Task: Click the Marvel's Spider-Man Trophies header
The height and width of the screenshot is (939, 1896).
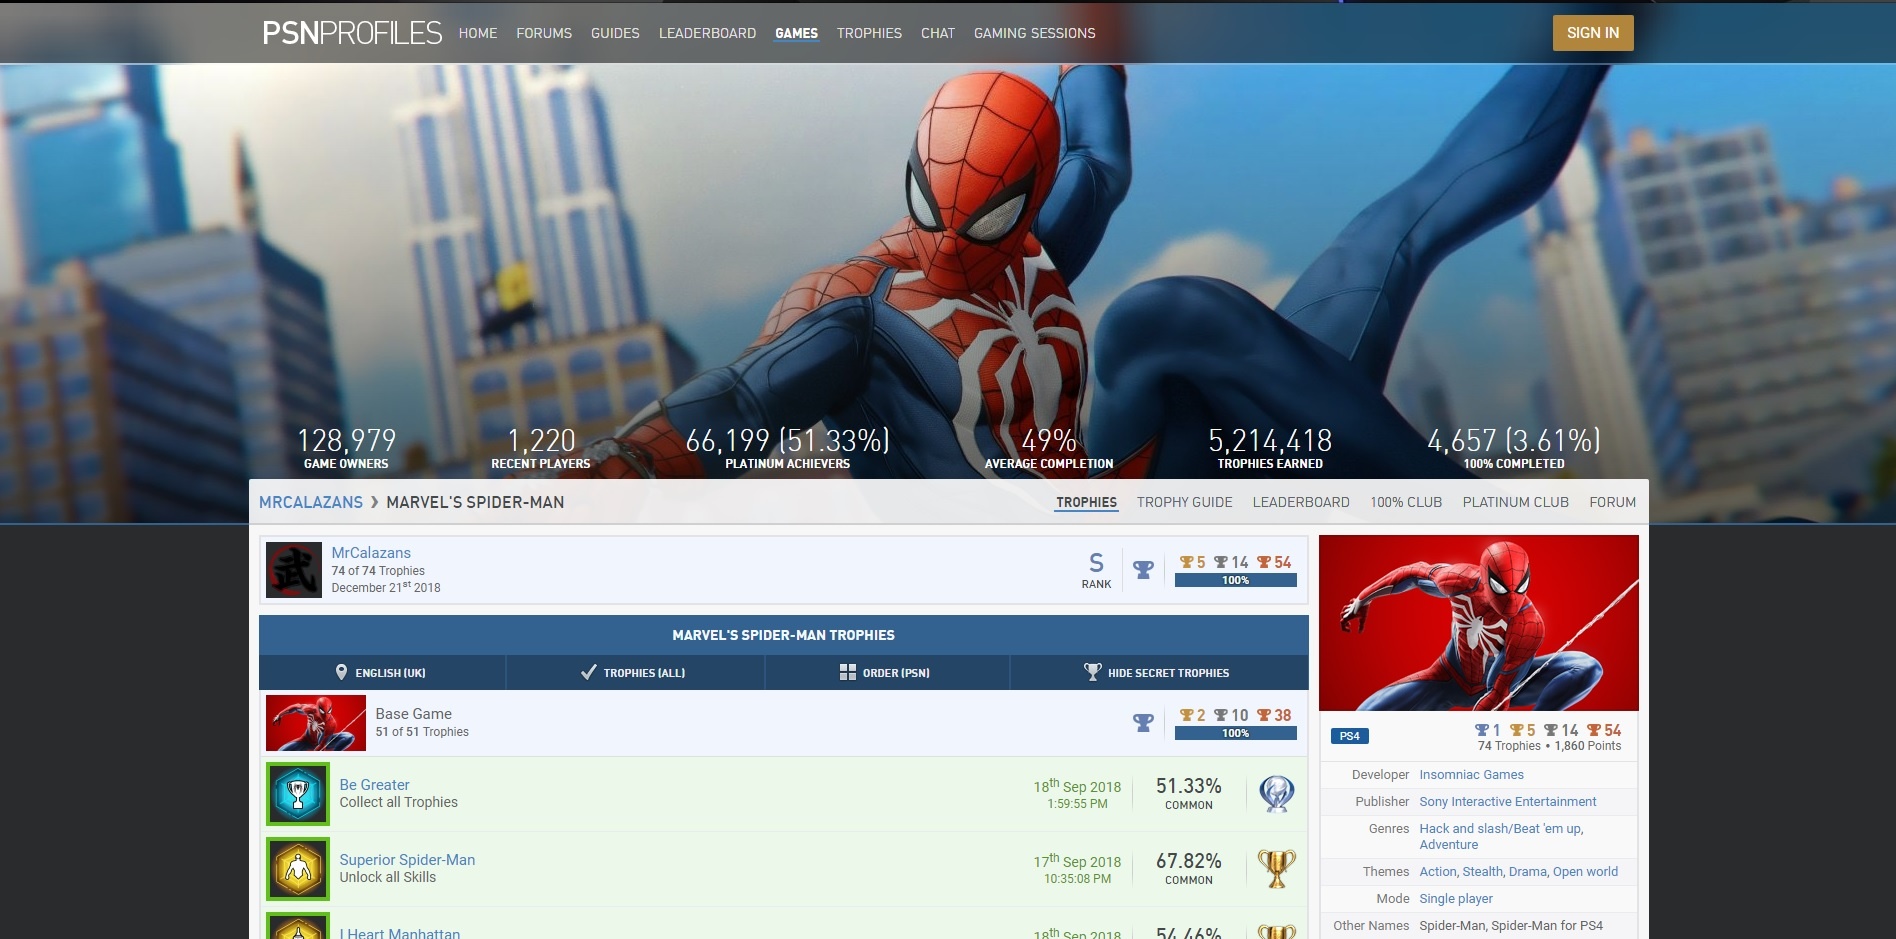Action: pyautogui.click(x=784, y=635)
